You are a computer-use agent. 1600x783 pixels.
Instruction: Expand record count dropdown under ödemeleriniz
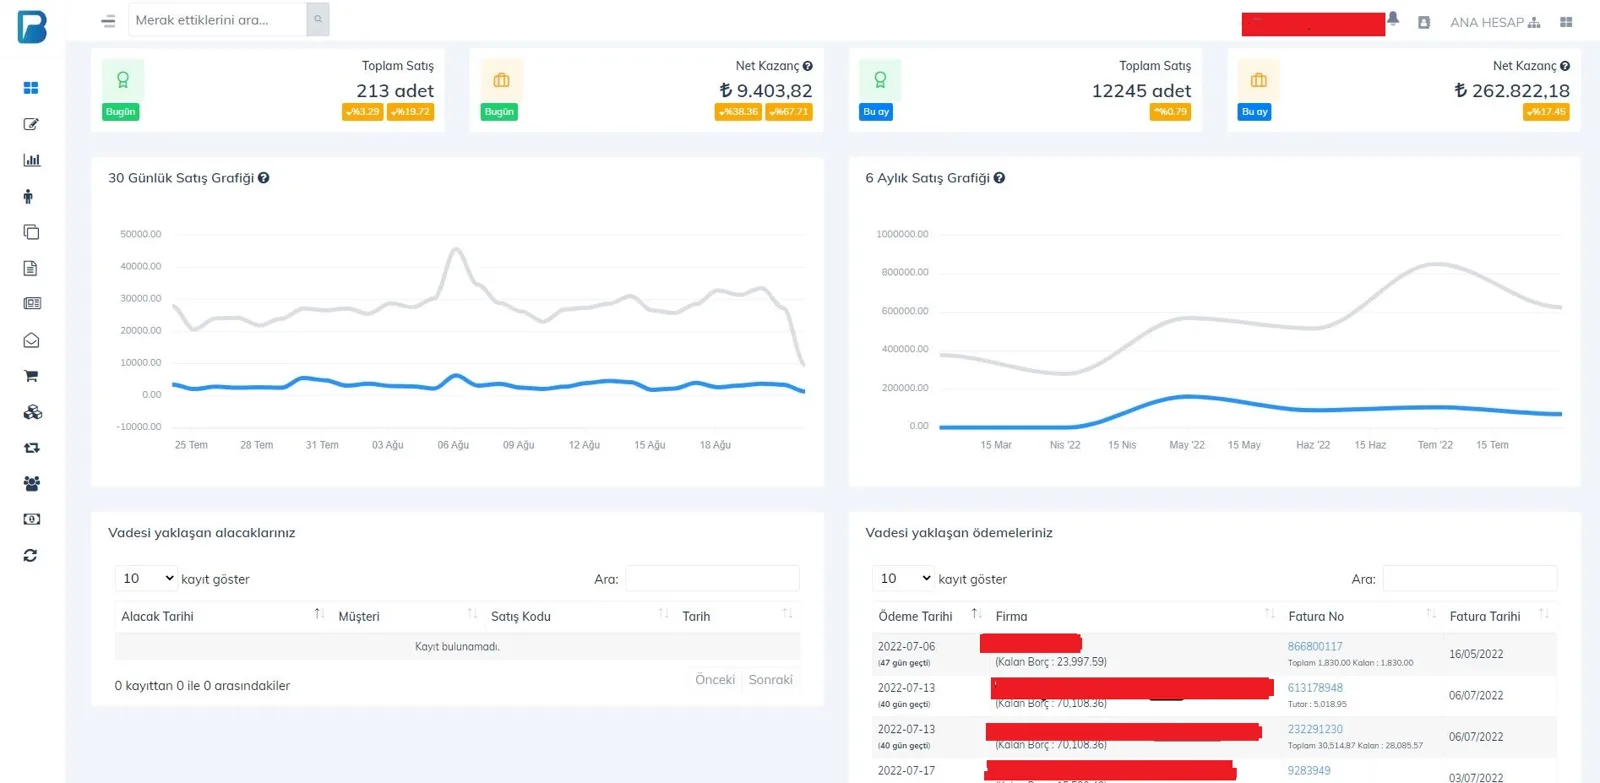click(x=904, y=578)
